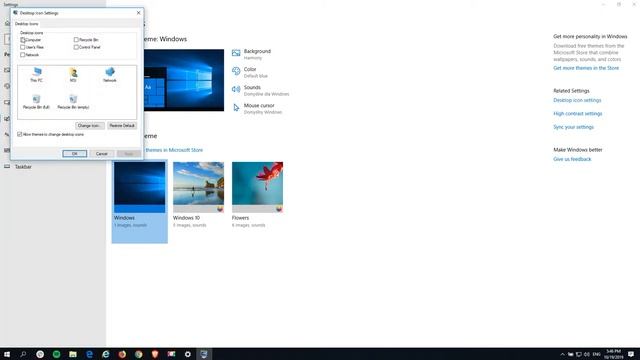This screenshot has height=360, width=640.
Task: Show hidden system tray icons
Action: pos(562,354)
